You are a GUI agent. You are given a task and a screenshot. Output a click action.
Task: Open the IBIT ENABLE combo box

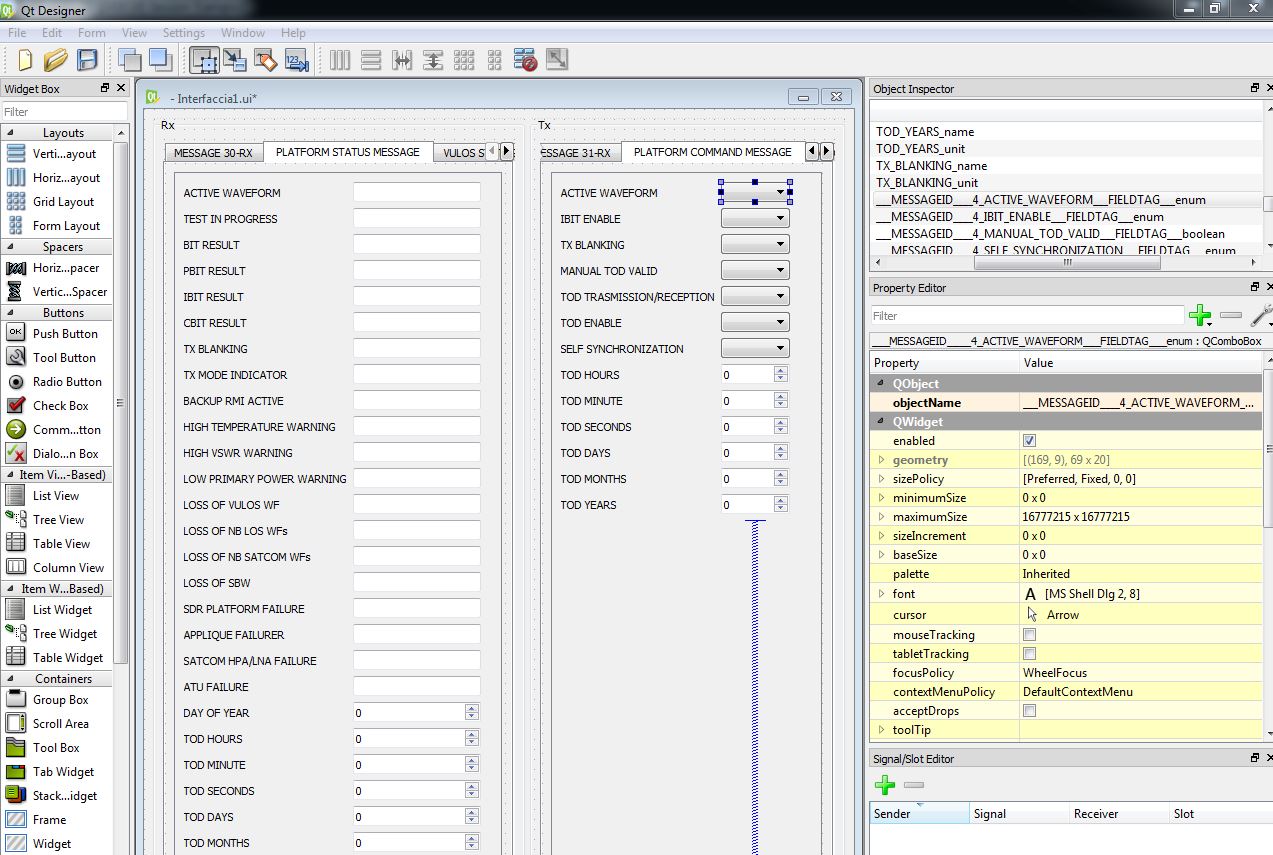[x=755, y=218]
